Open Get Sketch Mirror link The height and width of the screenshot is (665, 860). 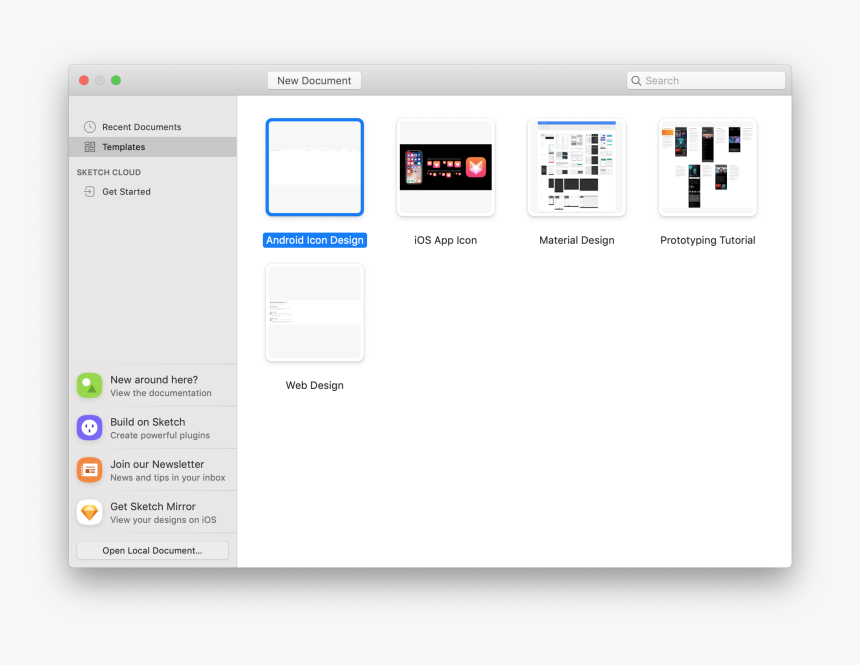pyautogui.click(x=152, y=506)
